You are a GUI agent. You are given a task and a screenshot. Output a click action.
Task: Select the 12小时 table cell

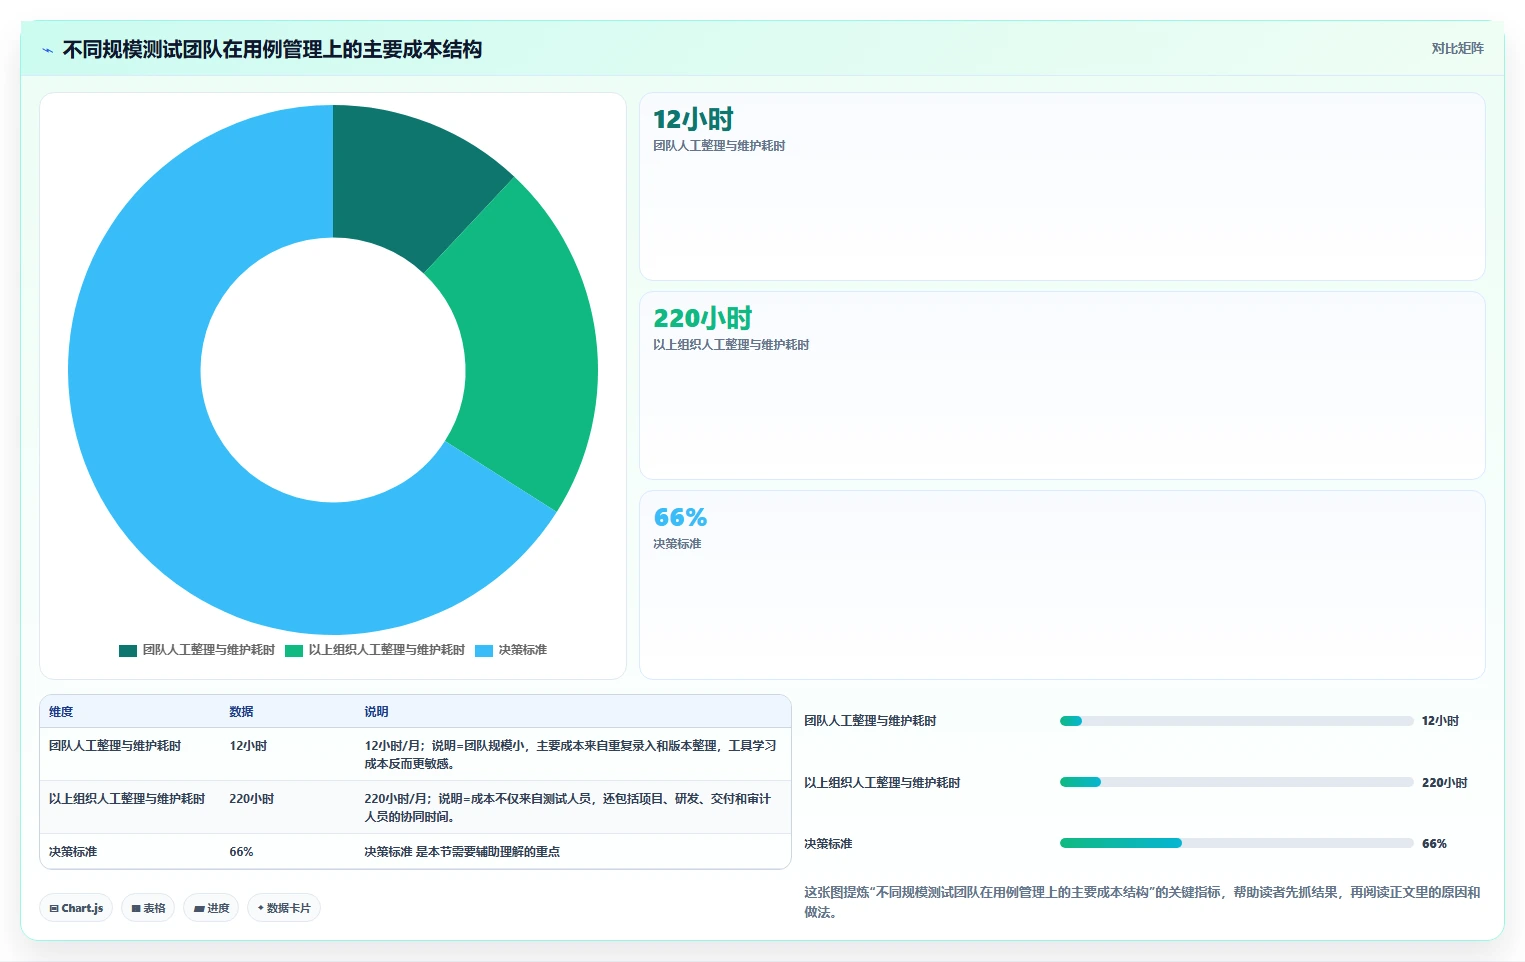pos(248,746)
